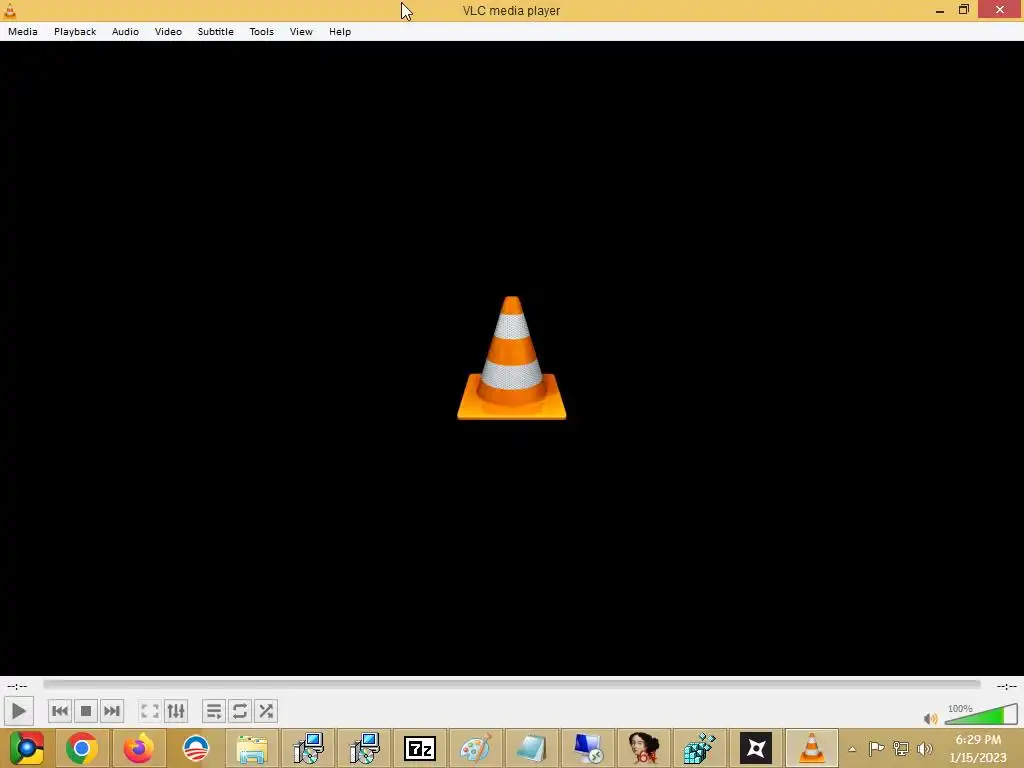Screen dimensions: 1024x768
Task: Open 7-Zip from the taskbar
Action: [x=419, y=748]
